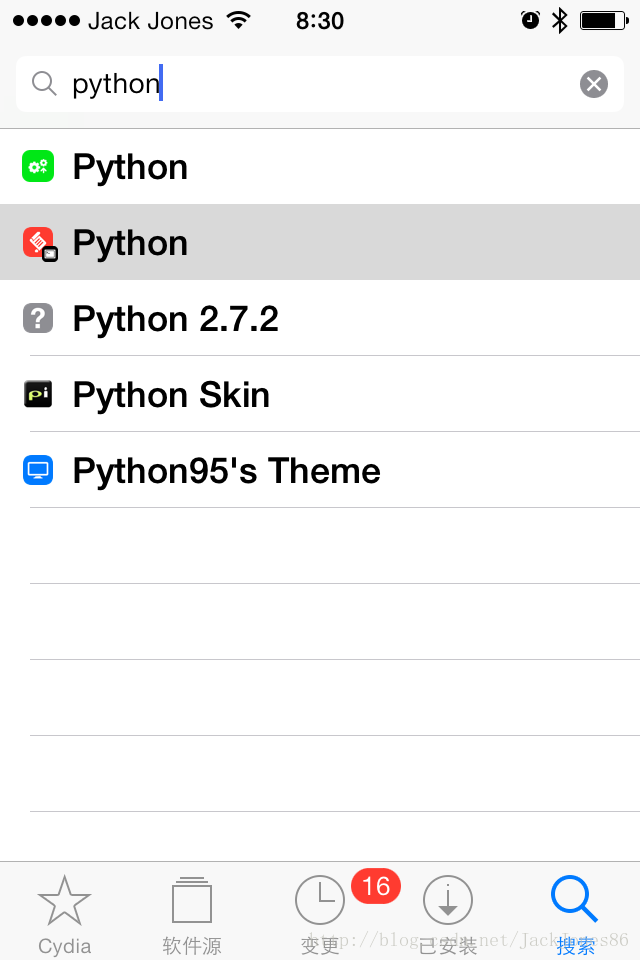Open the highlighted Python result row
This screenshot has width=640, height=960.
click(320, 242)
